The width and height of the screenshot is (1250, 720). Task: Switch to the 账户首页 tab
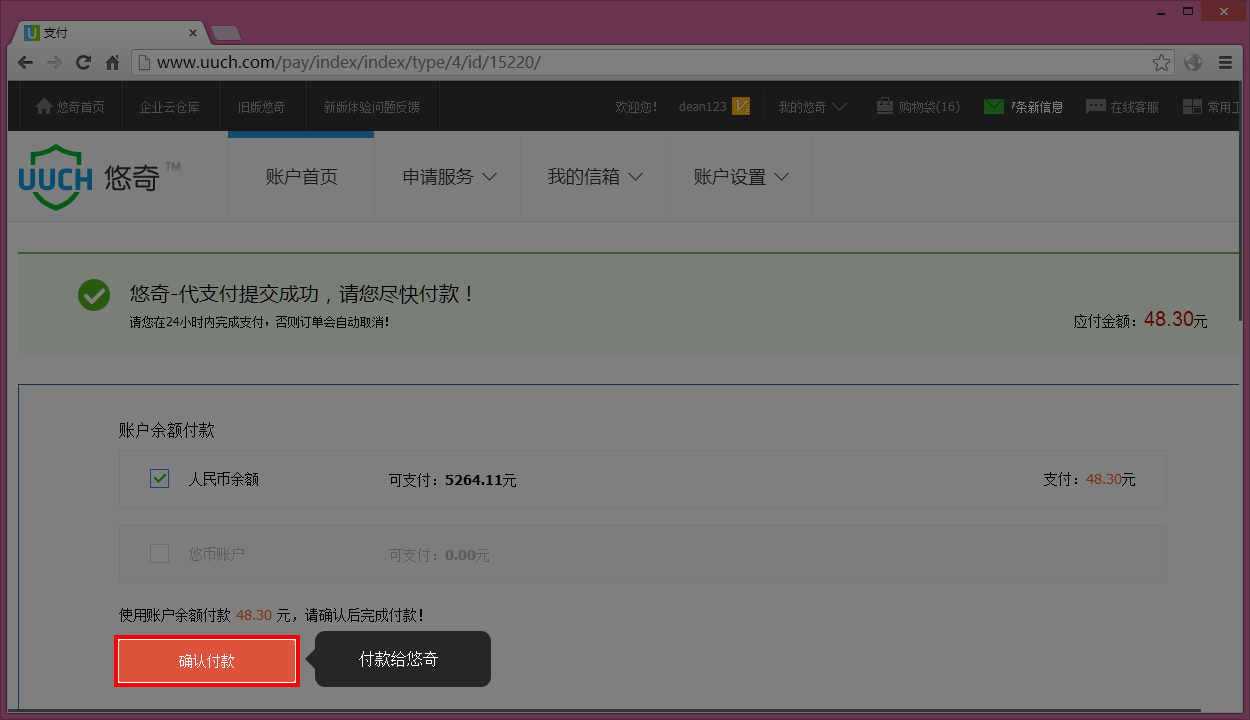click(301, 177)
